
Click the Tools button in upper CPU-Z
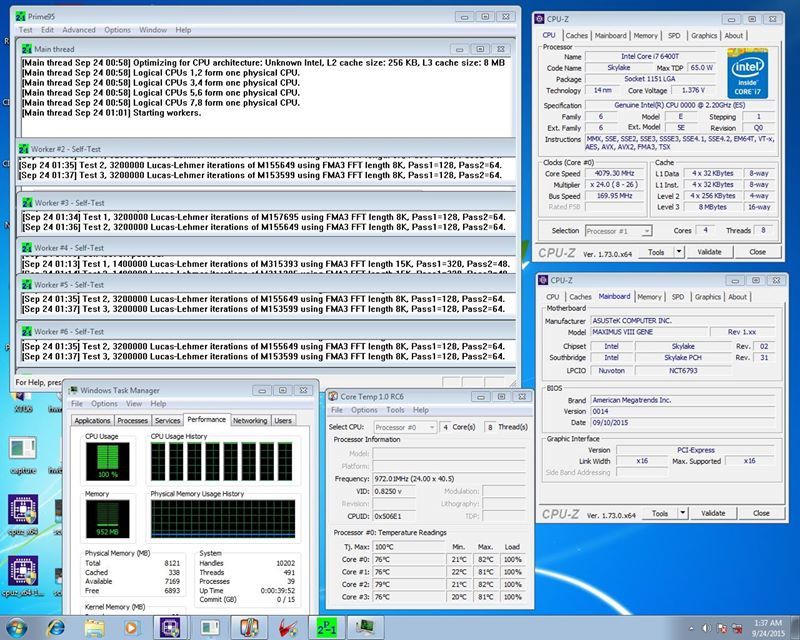(x=656, y=252)
